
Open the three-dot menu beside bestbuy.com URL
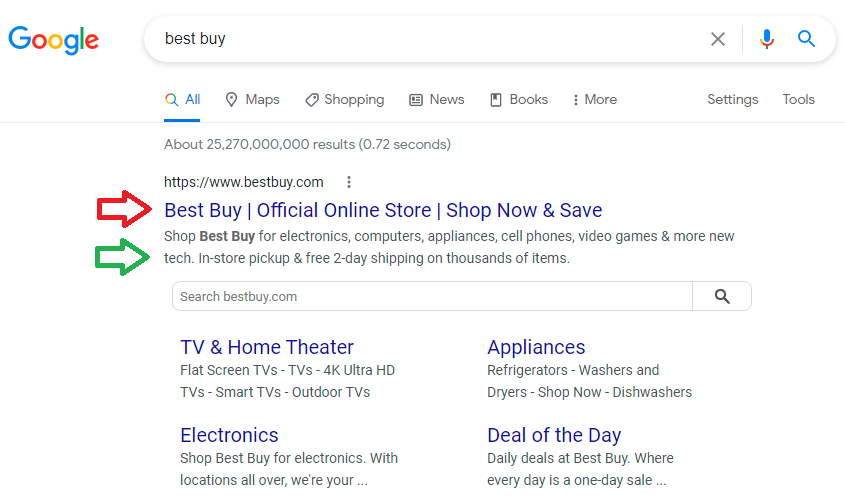[x=349, y=182]
